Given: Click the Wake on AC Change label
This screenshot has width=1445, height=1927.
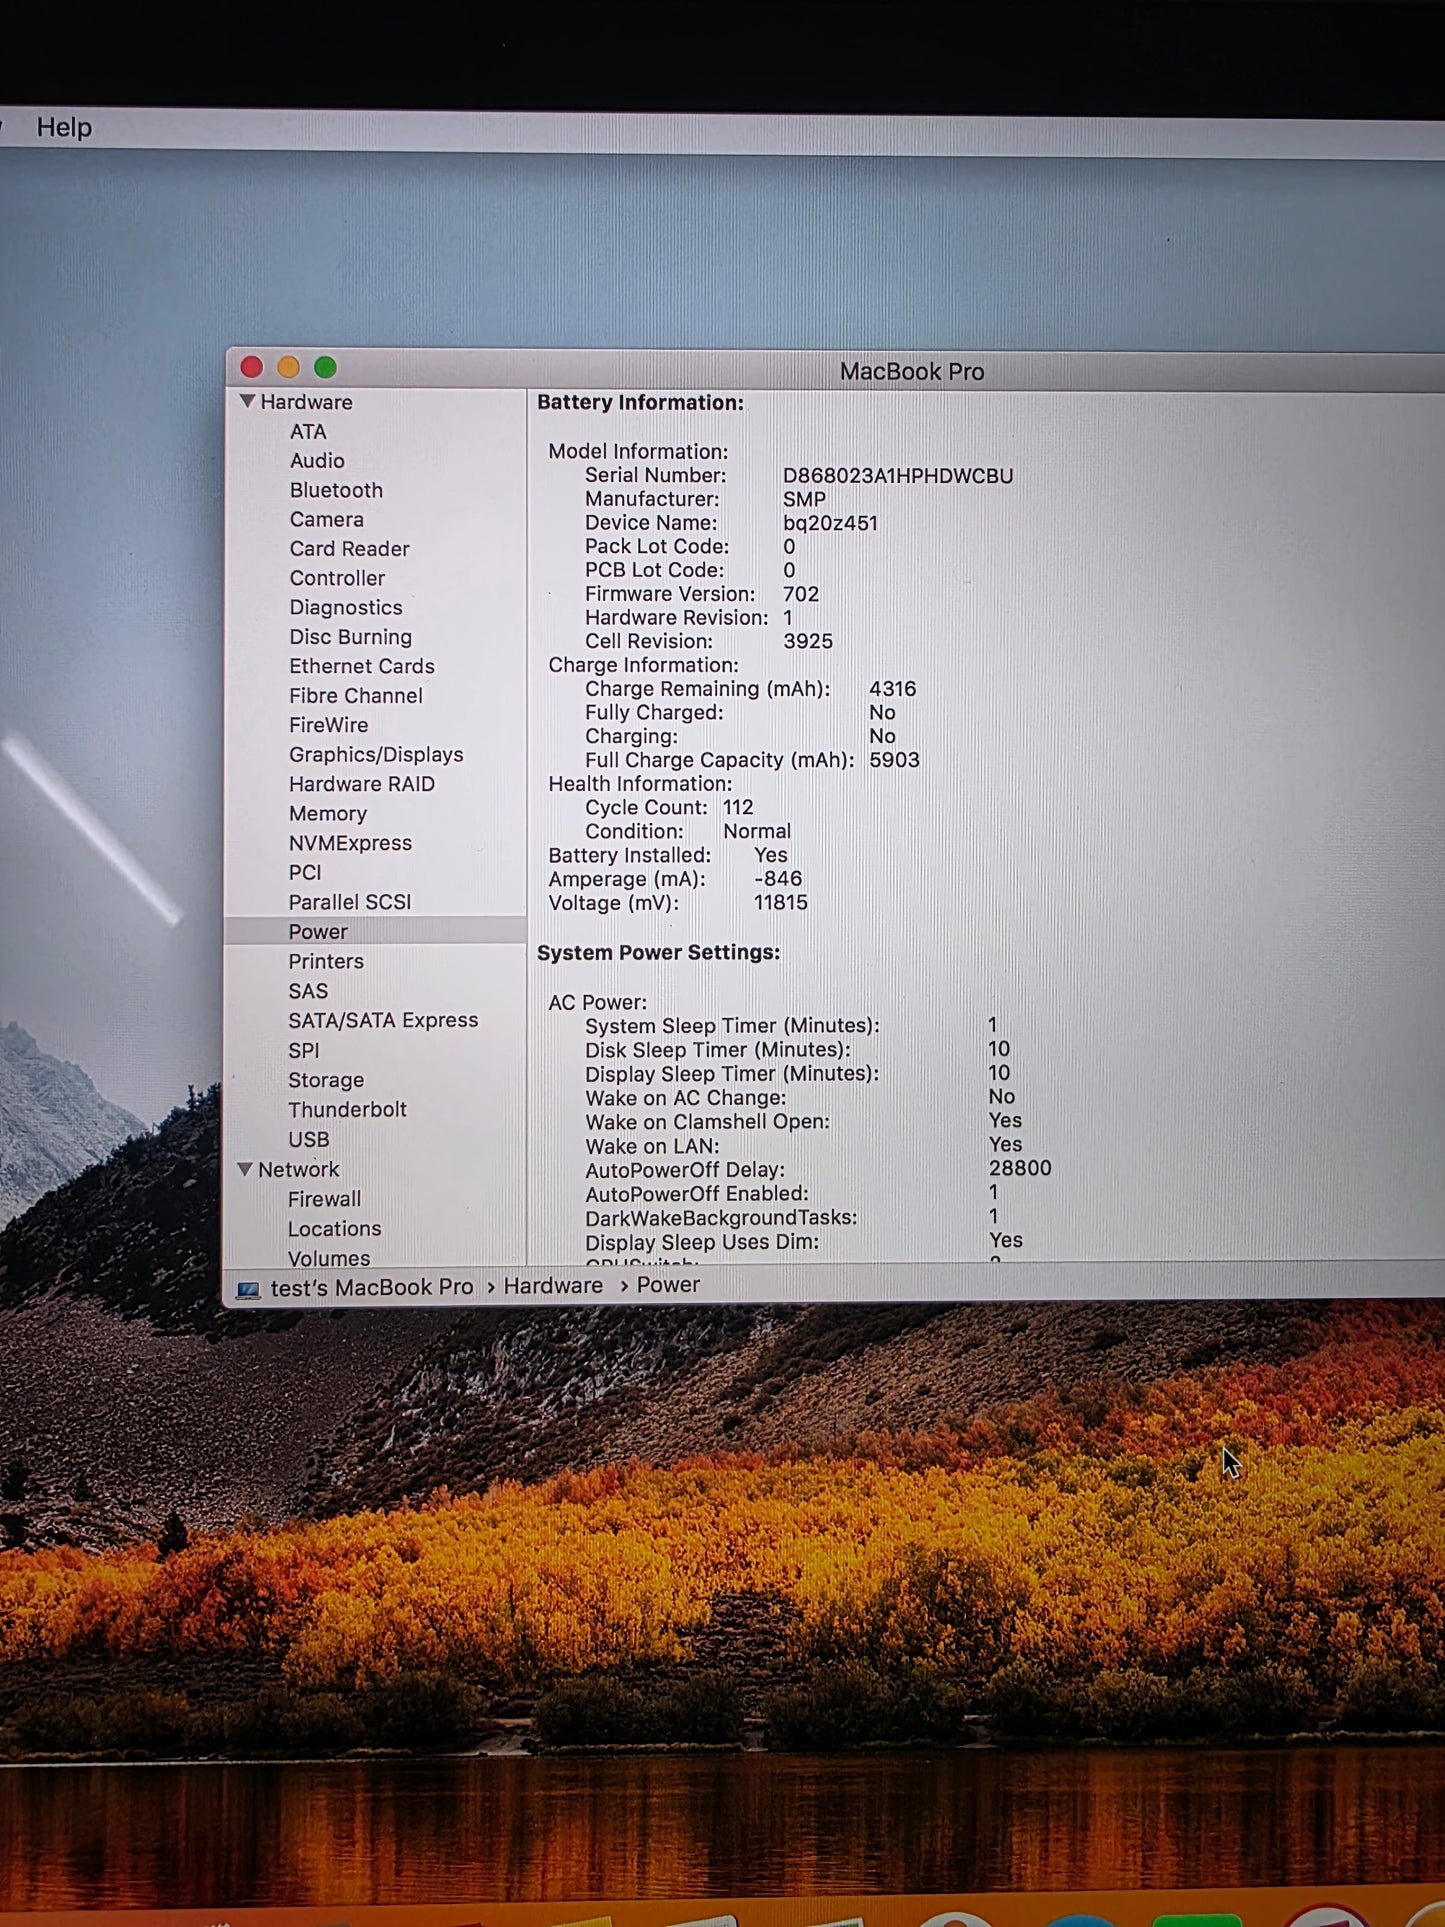Looking at the screenshot, I should 686,1098.
